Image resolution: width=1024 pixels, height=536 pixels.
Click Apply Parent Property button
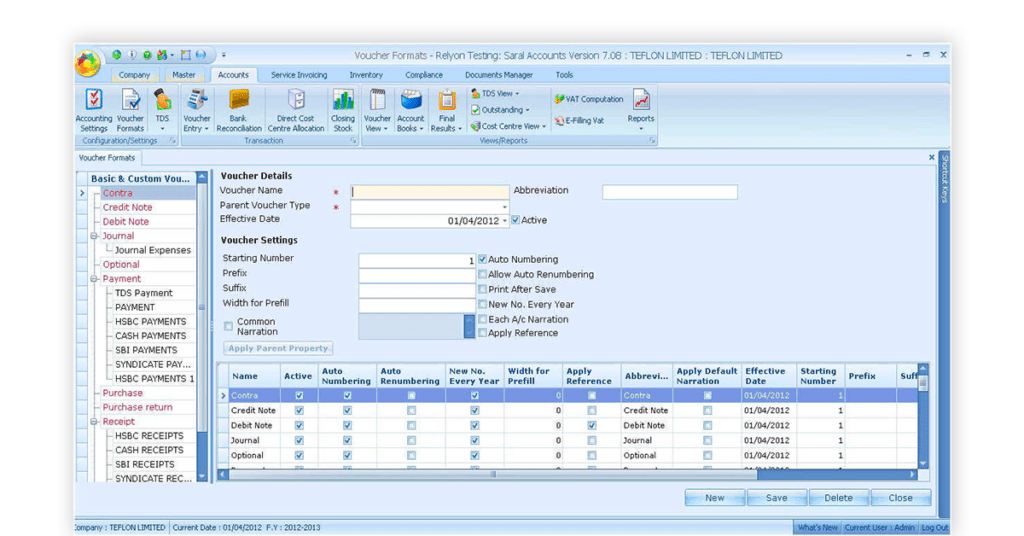pos(278,349)
